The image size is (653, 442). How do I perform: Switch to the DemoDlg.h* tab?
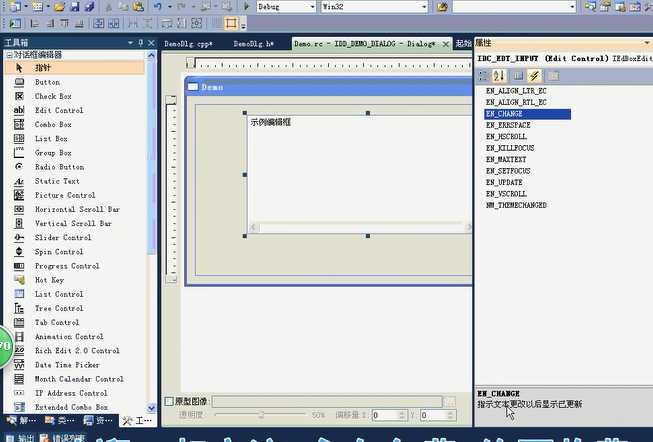tap(254, 44)
